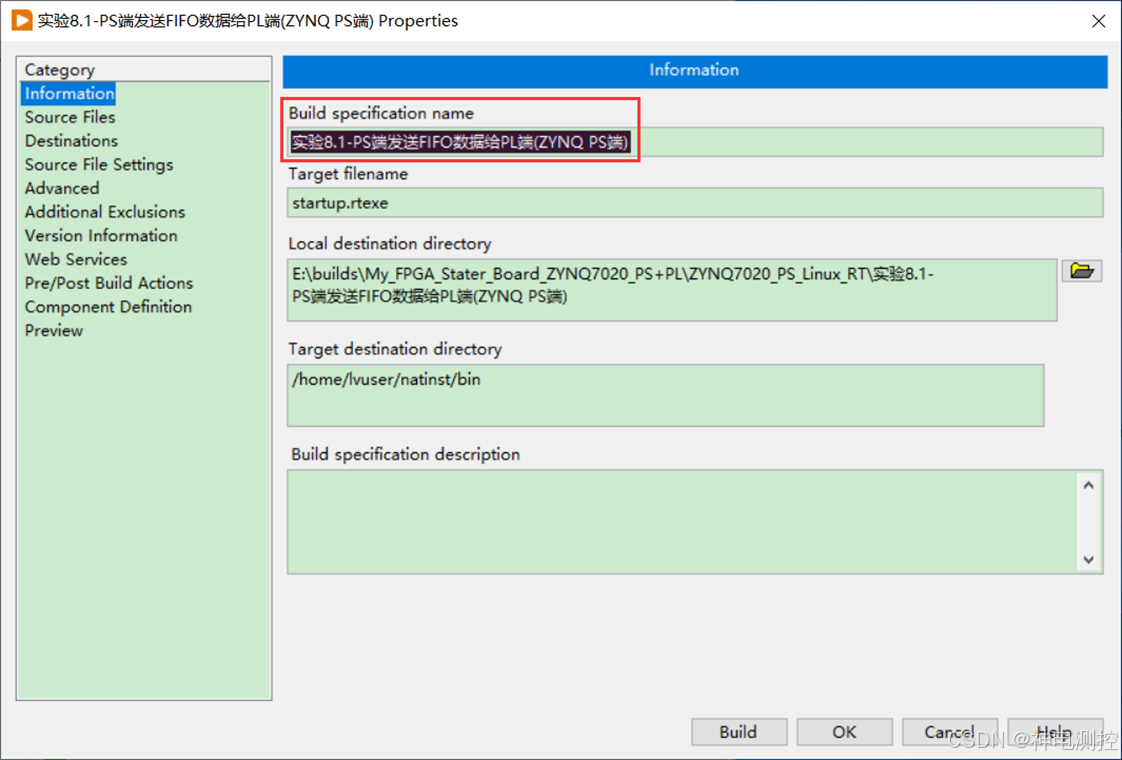Go to Advanced category
This screenshot has width=1122, height=760.
62,187
